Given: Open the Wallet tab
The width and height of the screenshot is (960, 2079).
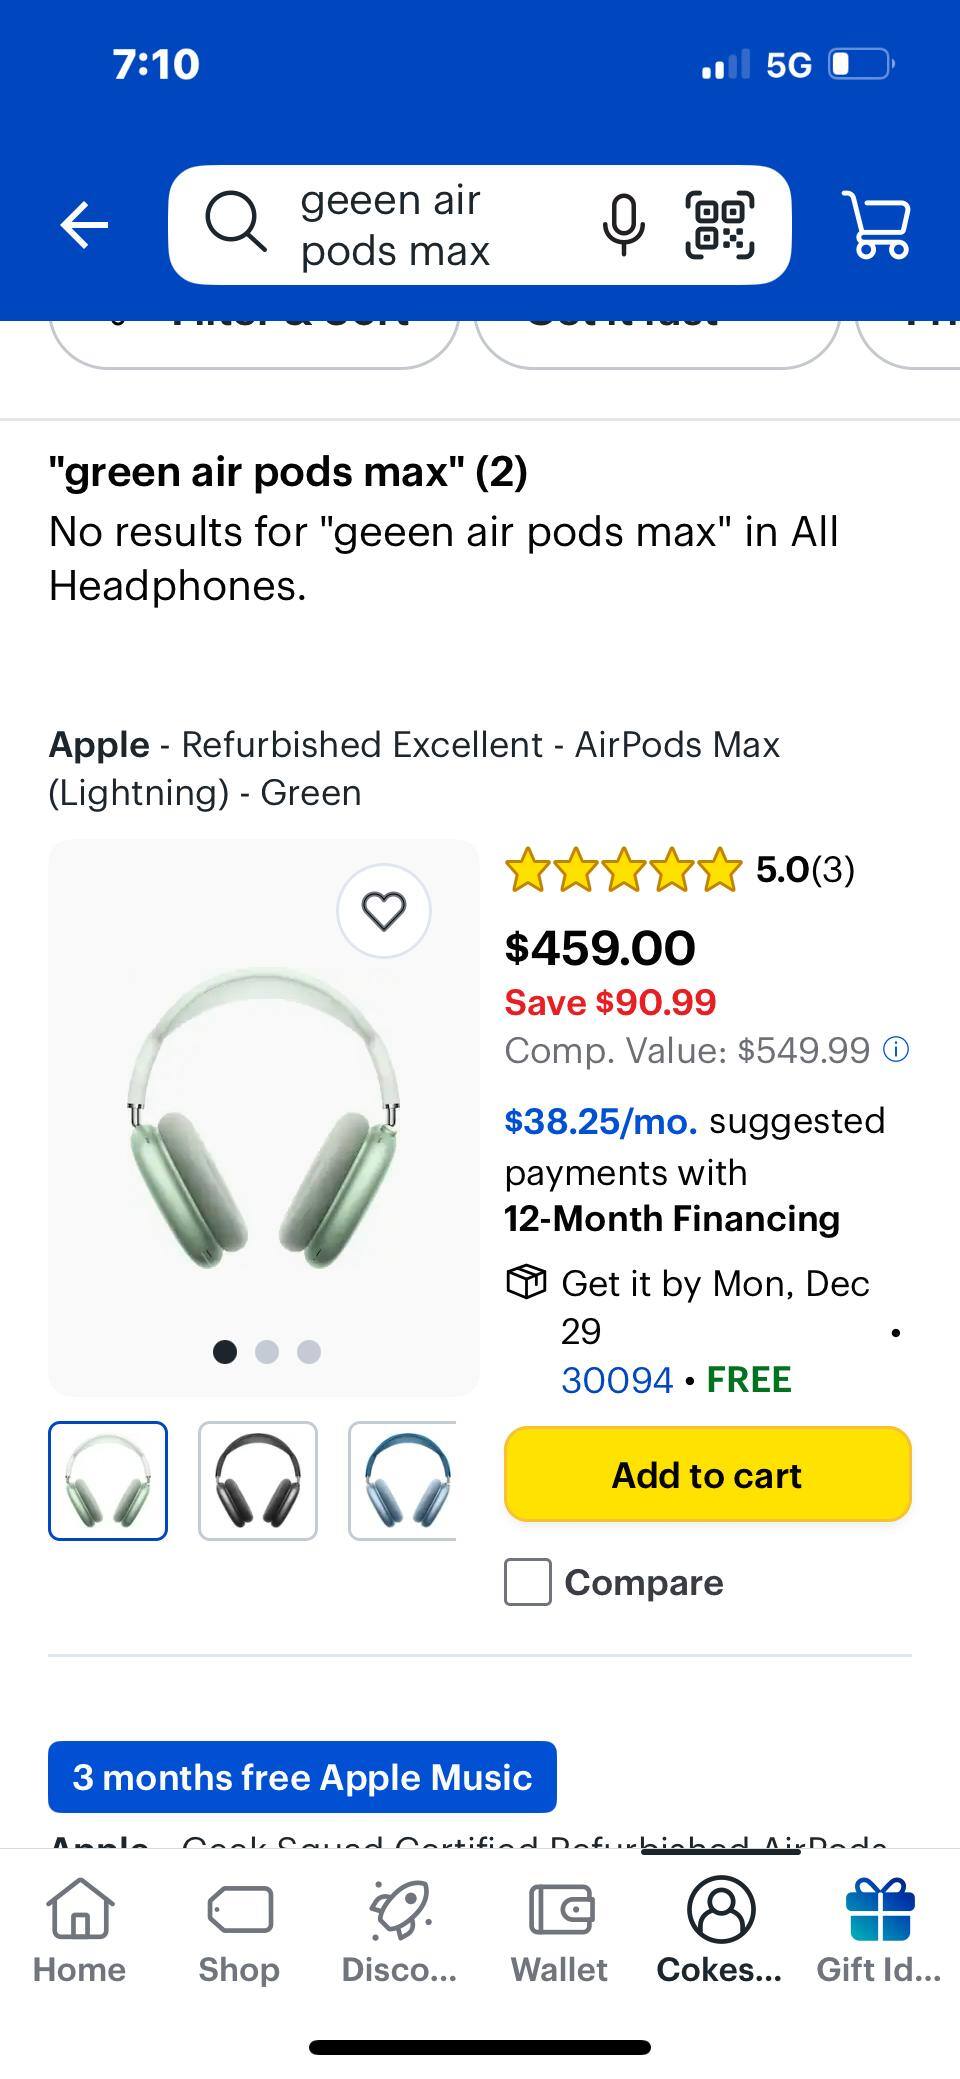Looking at the screenshot, I should (559, 1931).
